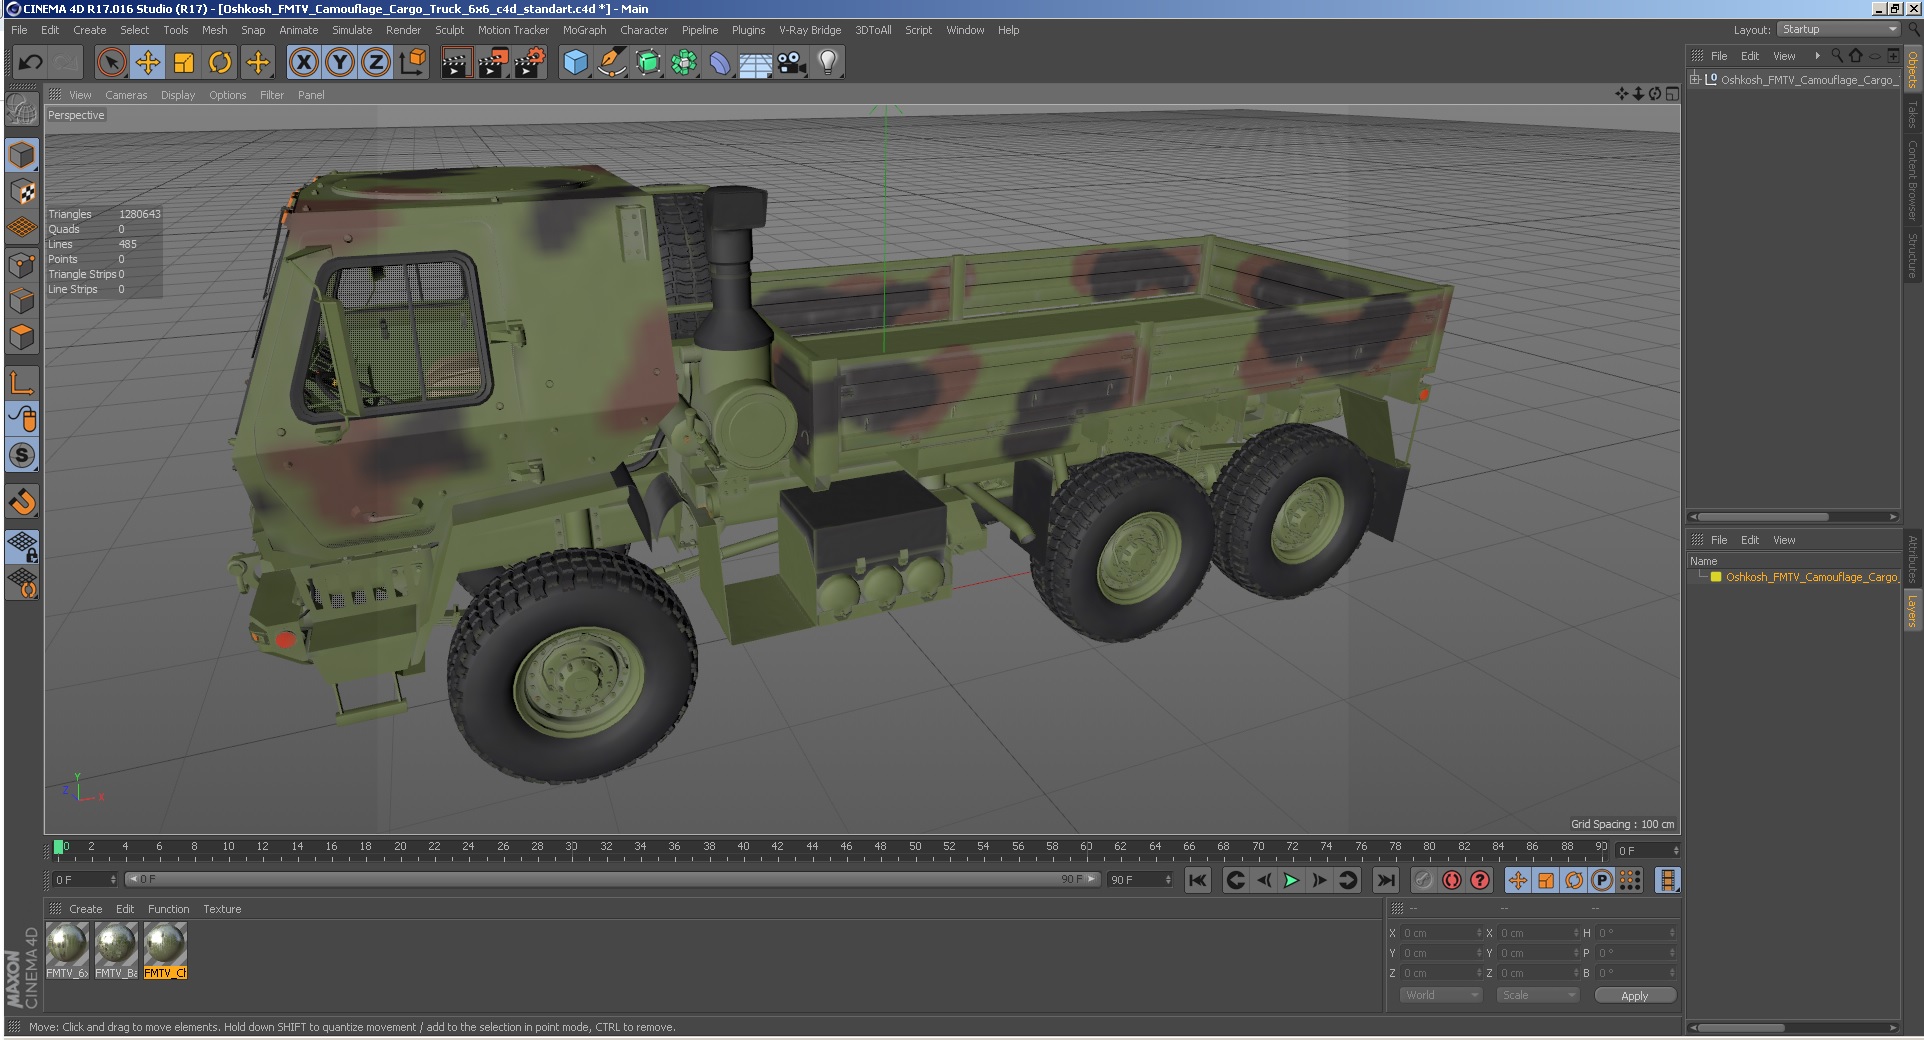
Task: Switch to Content Browser side tab
Action: coord(1912,180)
